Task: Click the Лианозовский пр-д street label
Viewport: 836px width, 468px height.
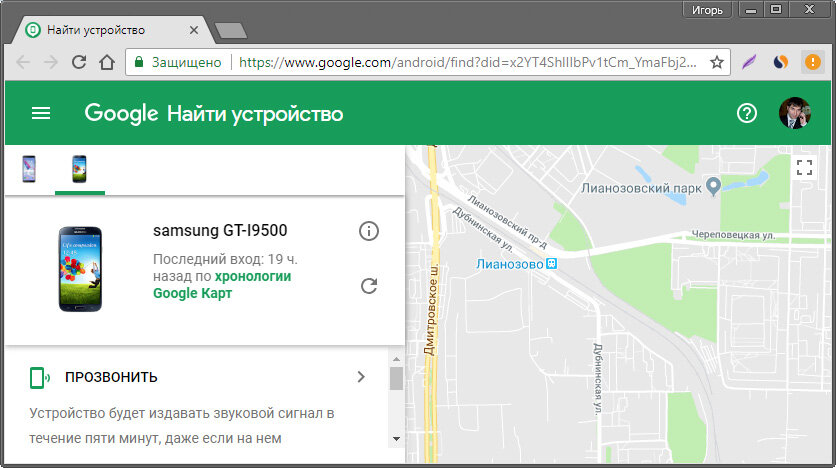Action: (507, 222)
